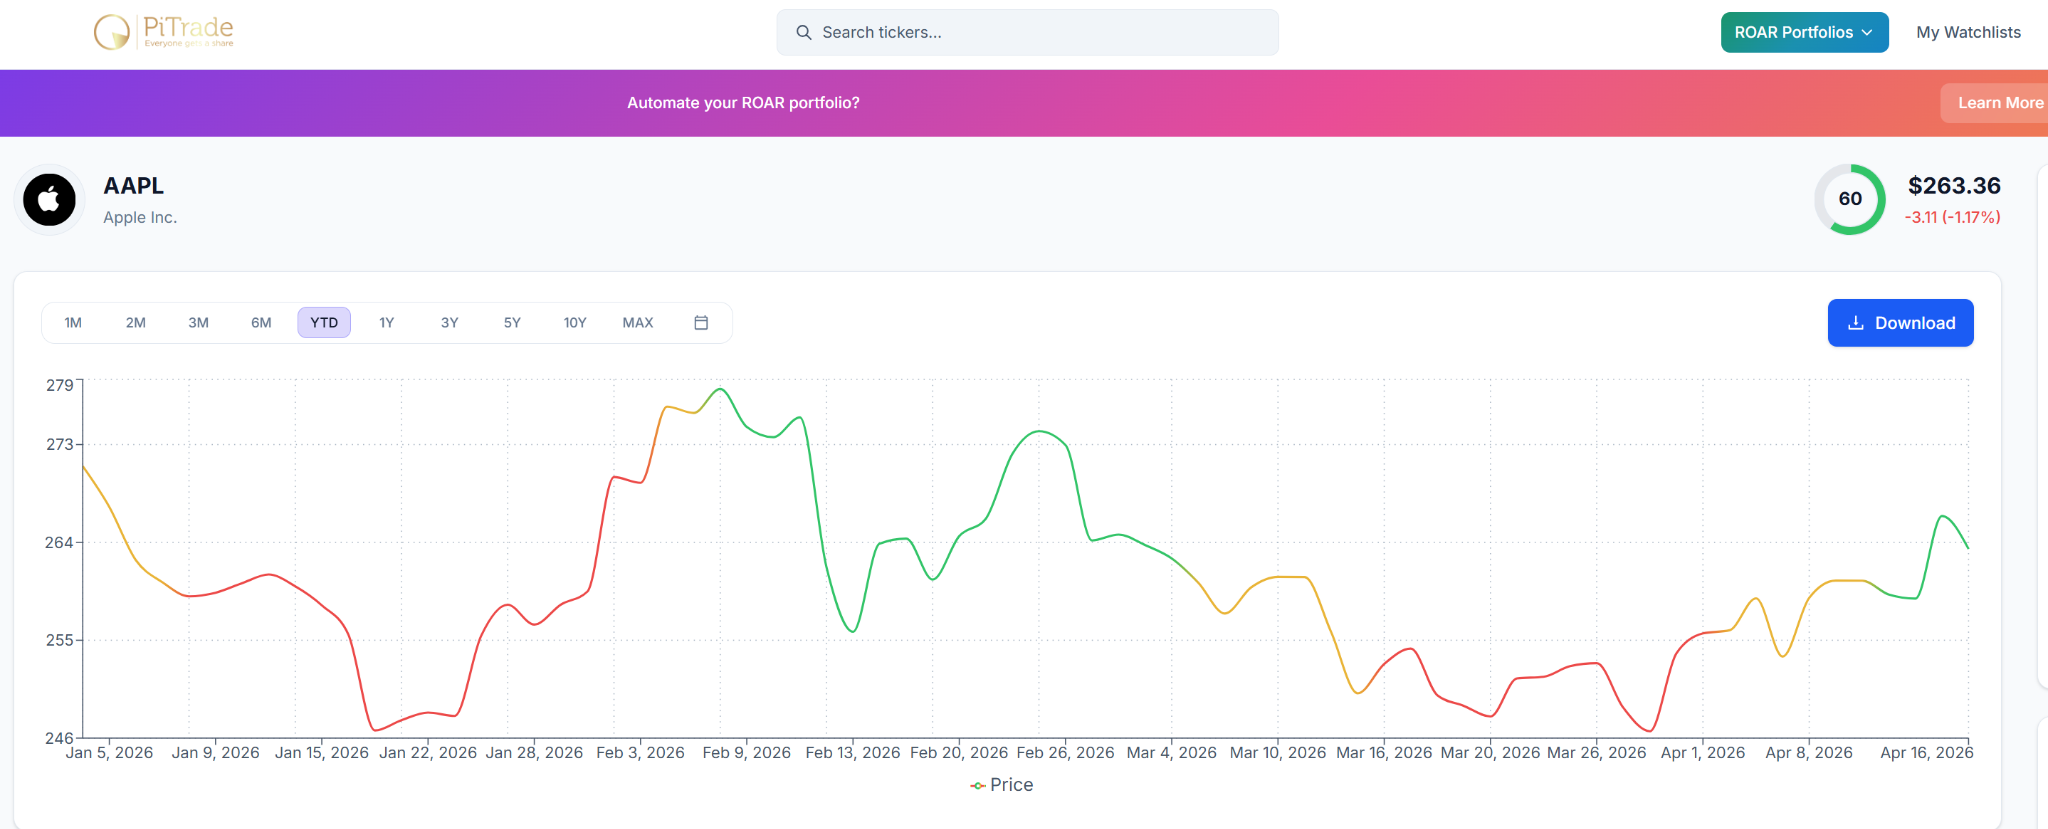Viewport: 2048px width, 829px height.
Task: Select the MAX time range
Action: click(638, 323)
